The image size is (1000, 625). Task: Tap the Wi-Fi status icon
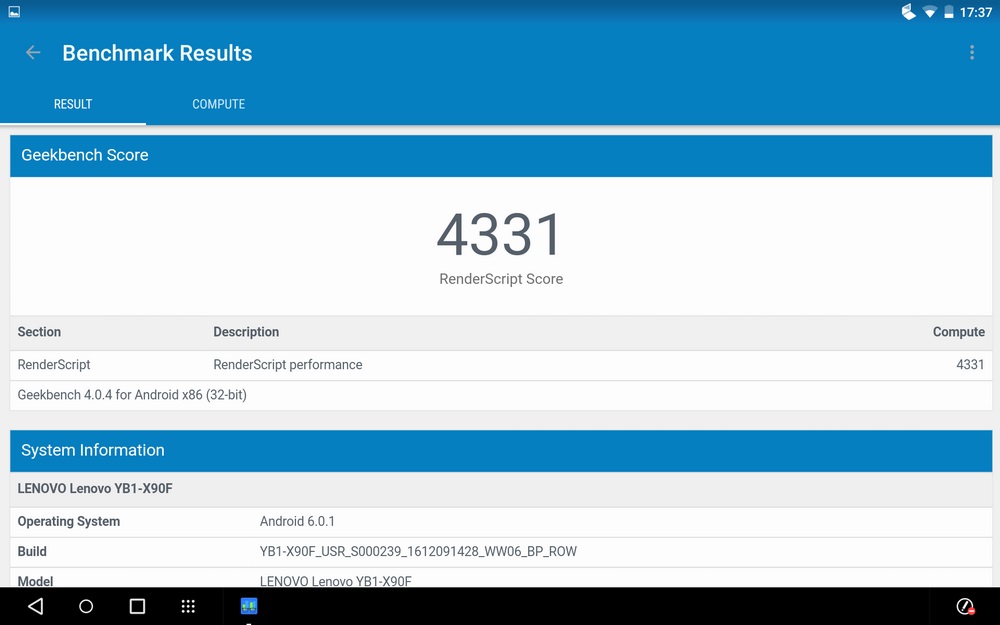[930, 12]
